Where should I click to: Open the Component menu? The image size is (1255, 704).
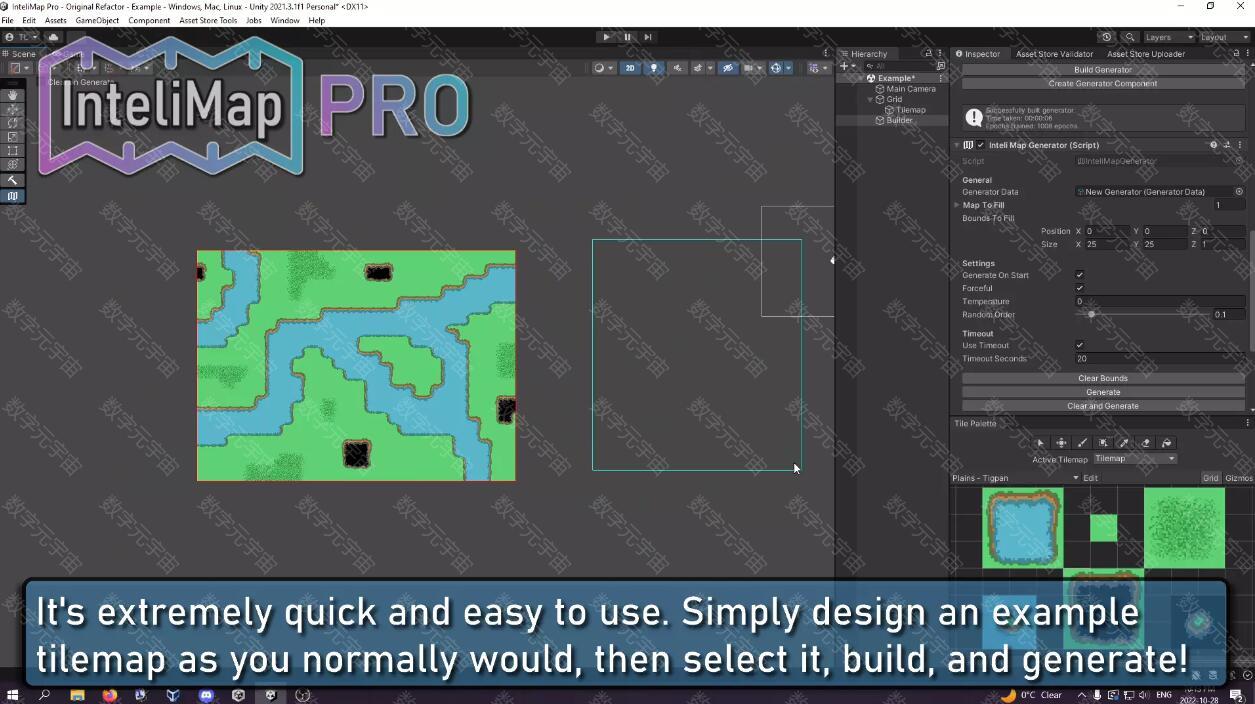149,20
